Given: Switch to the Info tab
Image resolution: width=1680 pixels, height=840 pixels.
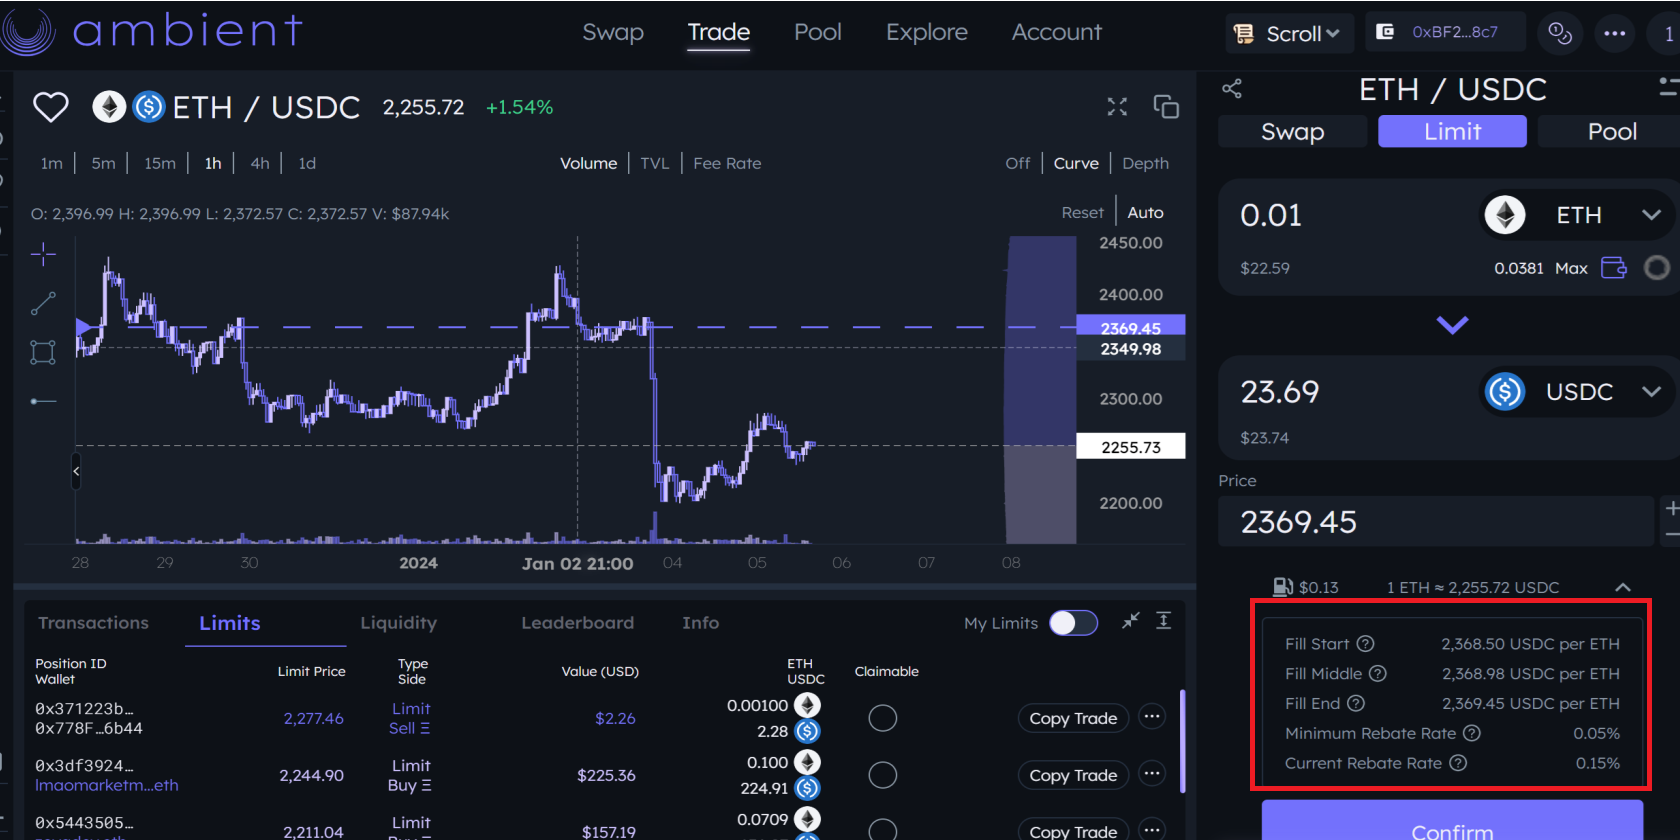Looking at the screenshot, I should tap(700, 623).
